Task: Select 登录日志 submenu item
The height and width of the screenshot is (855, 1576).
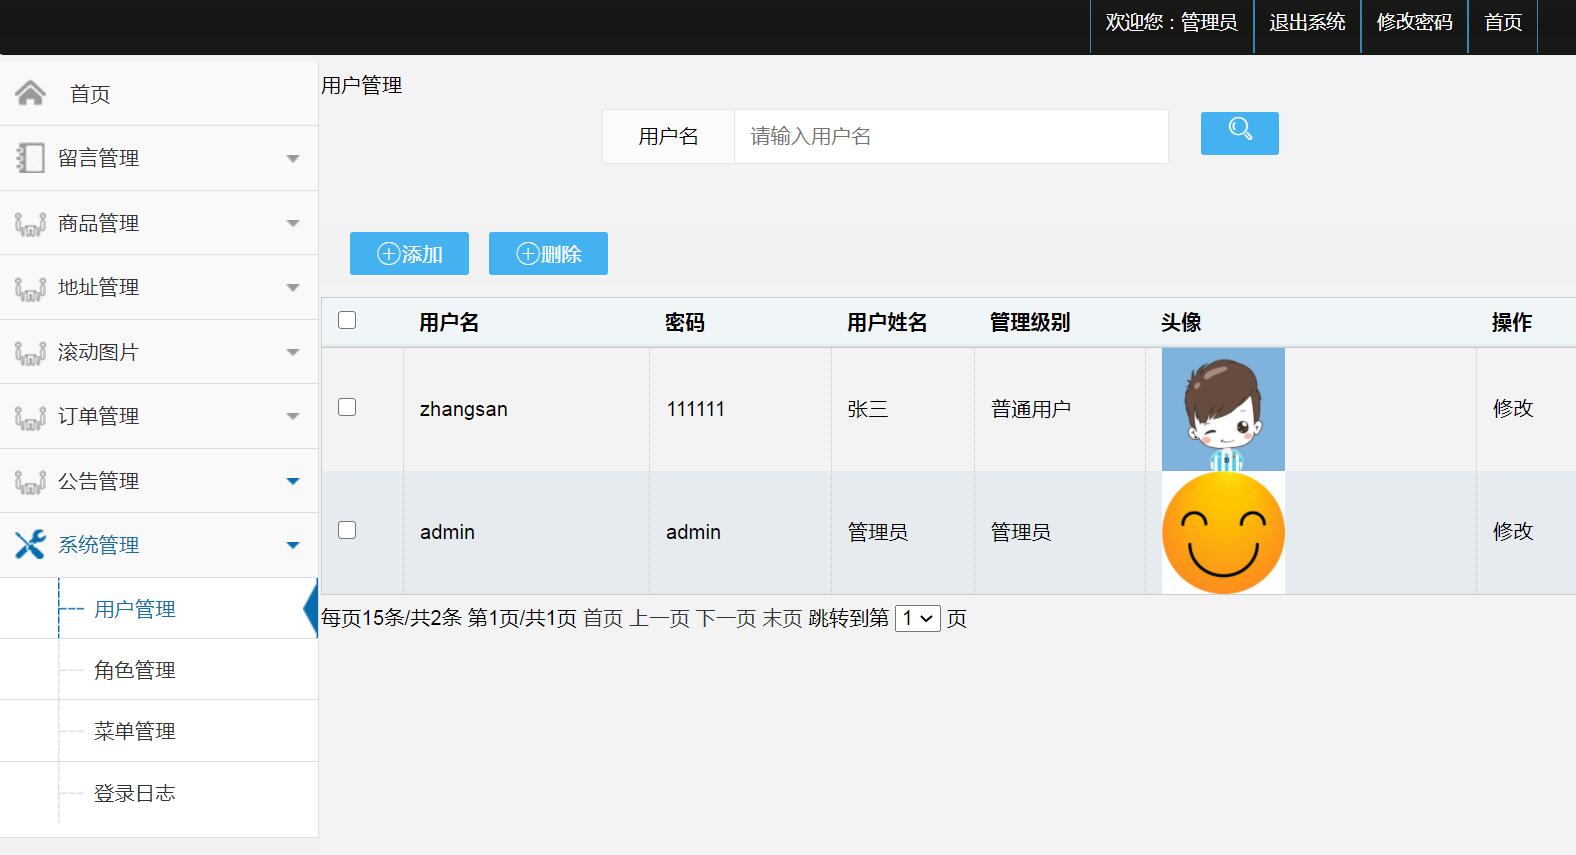Action: click(x=135, y=793)
